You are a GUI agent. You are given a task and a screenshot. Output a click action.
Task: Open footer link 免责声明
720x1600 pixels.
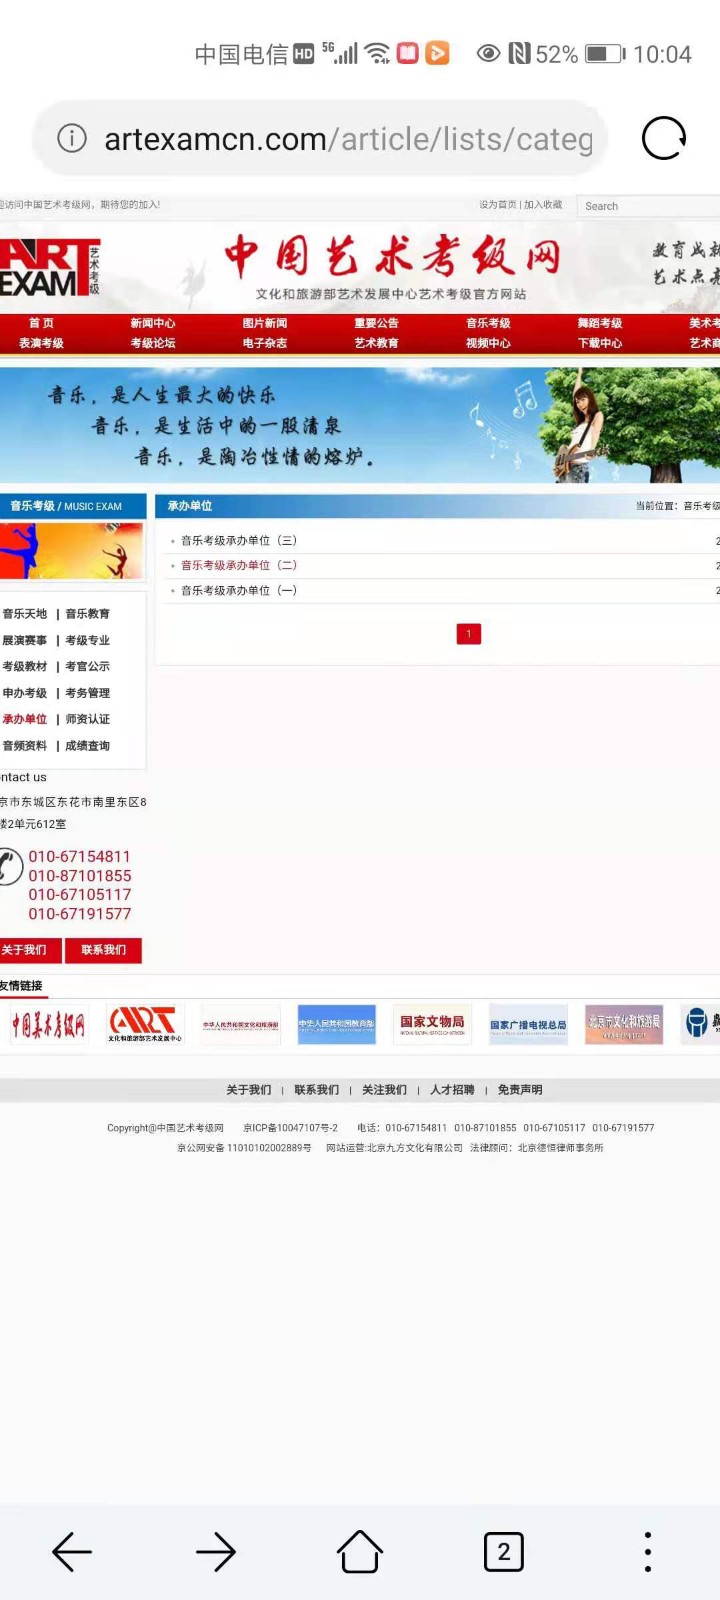click(x=521, y=1090)
